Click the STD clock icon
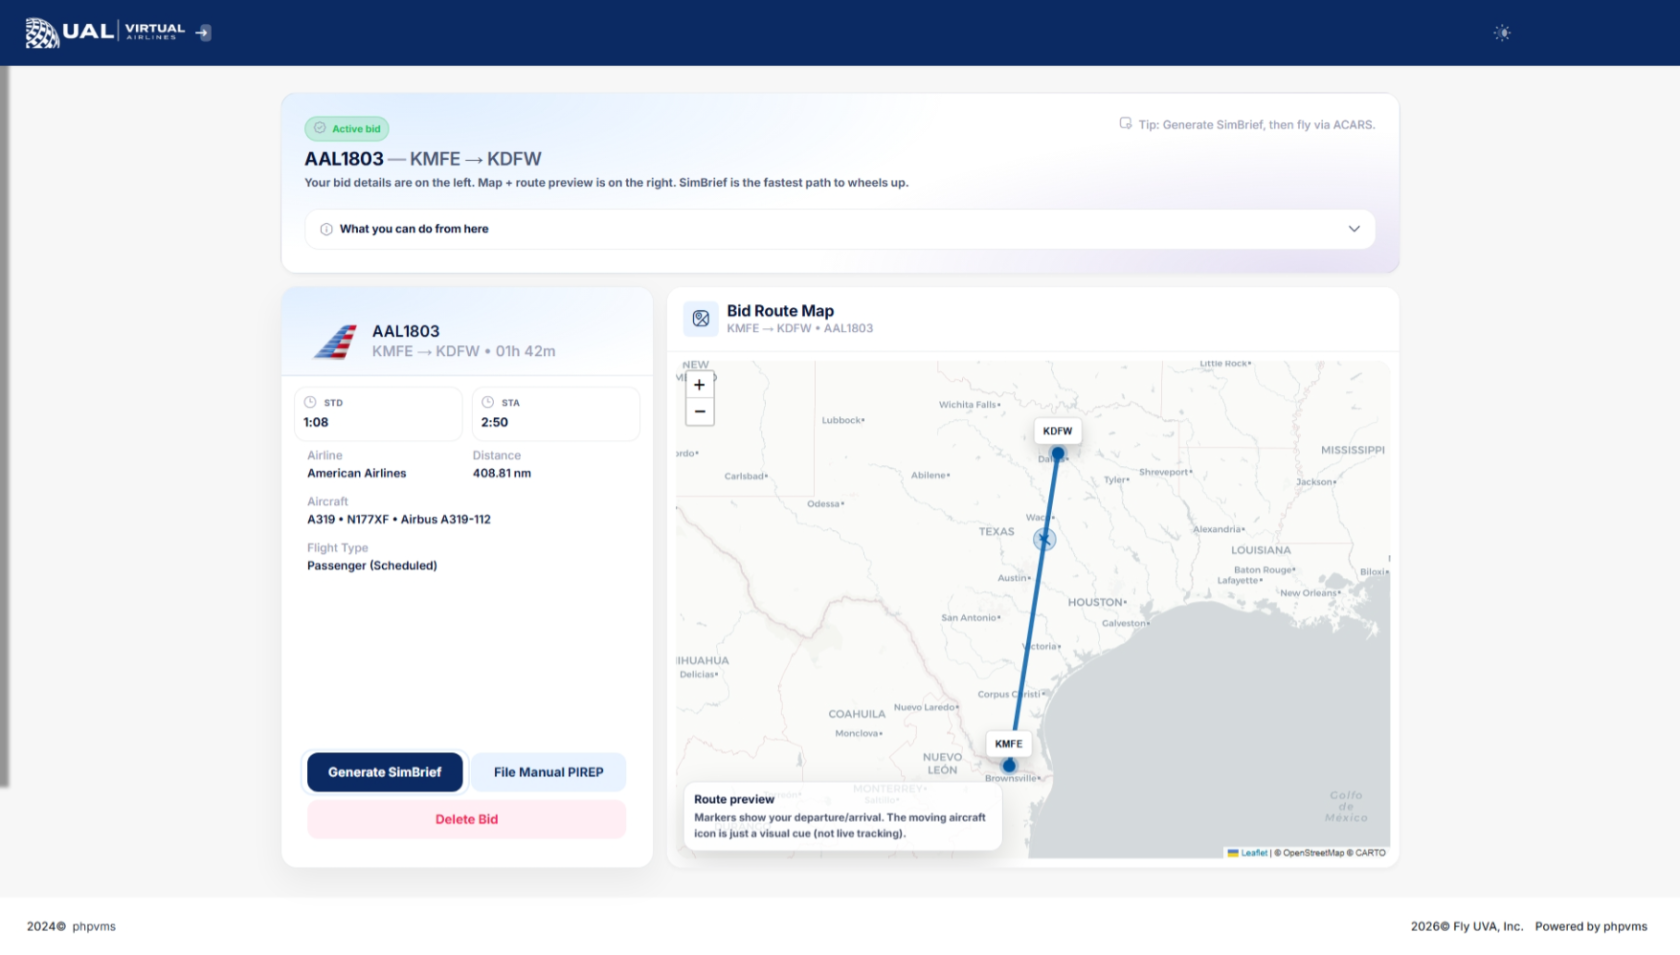 click(311, 402)
